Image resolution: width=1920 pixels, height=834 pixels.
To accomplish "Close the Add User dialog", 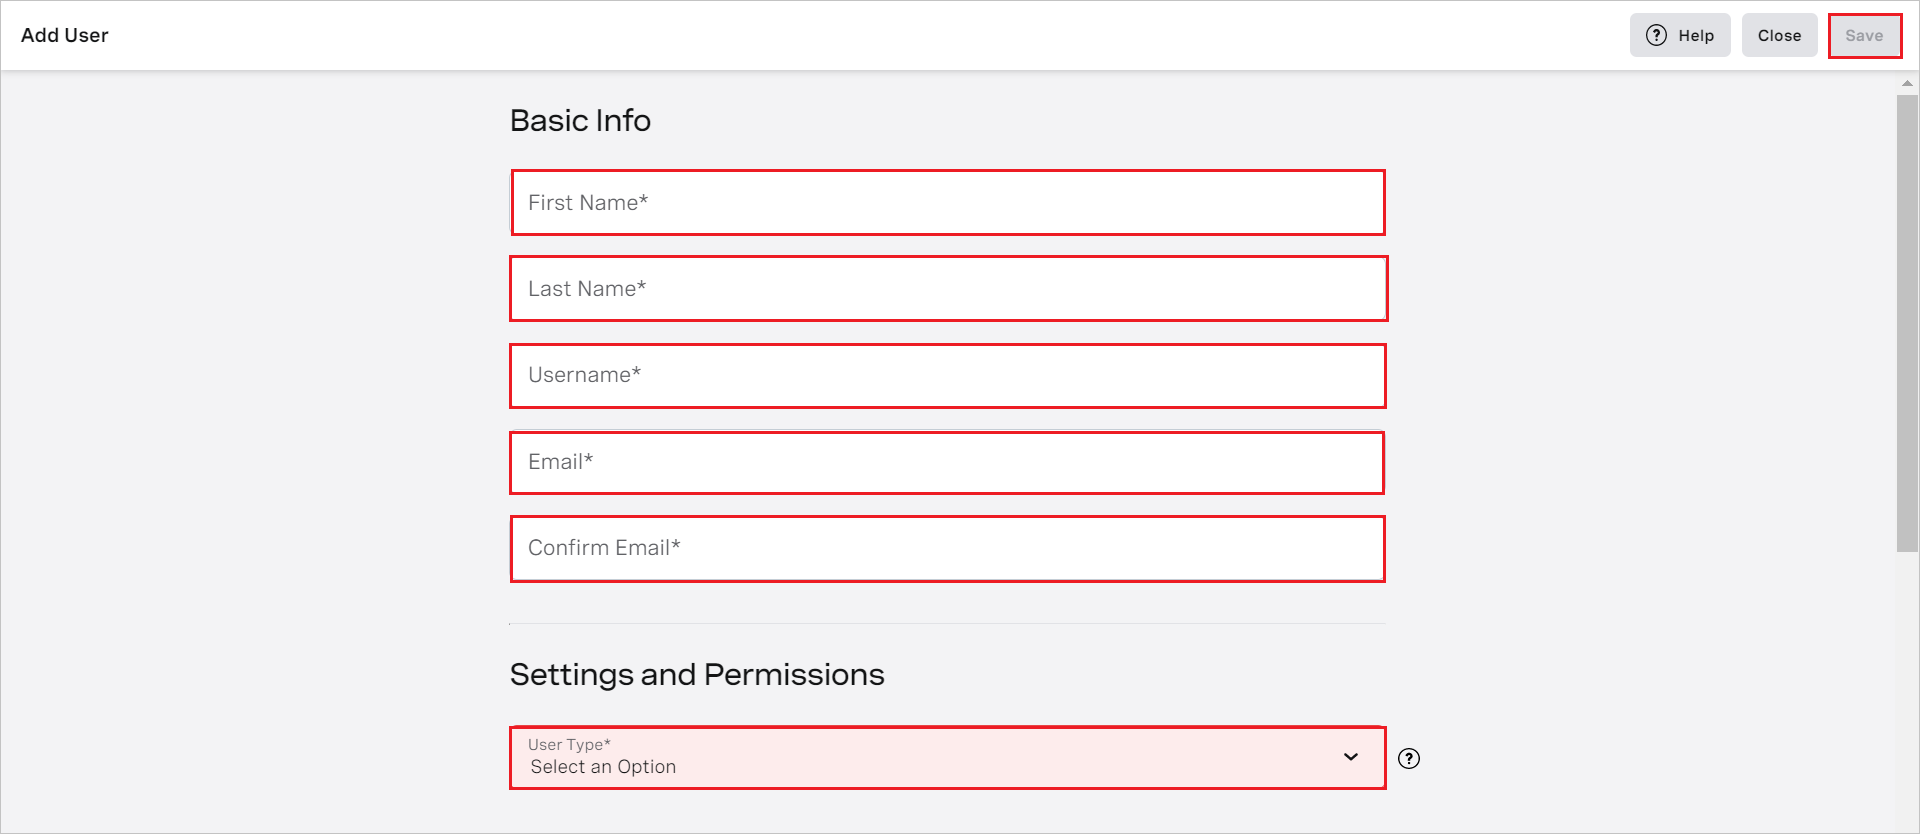I will coord(1779,35).
